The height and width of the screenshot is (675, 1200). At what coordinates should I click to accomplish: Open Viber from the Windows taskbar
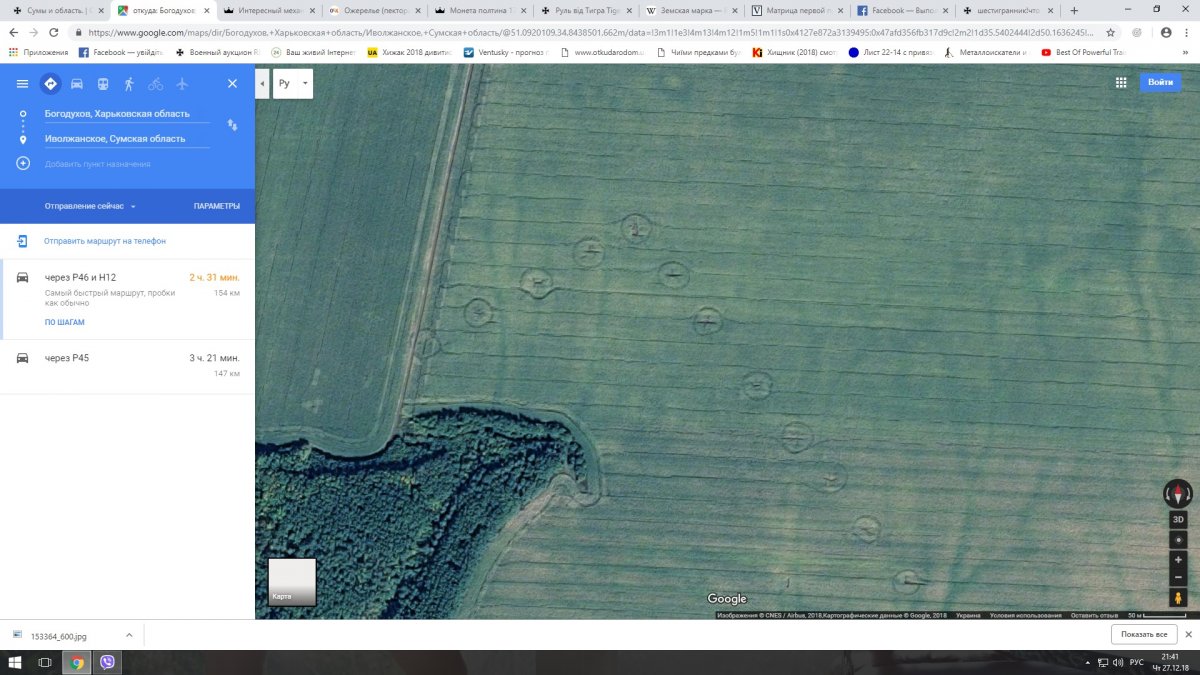pyautogui.click(x=107, y=662)
